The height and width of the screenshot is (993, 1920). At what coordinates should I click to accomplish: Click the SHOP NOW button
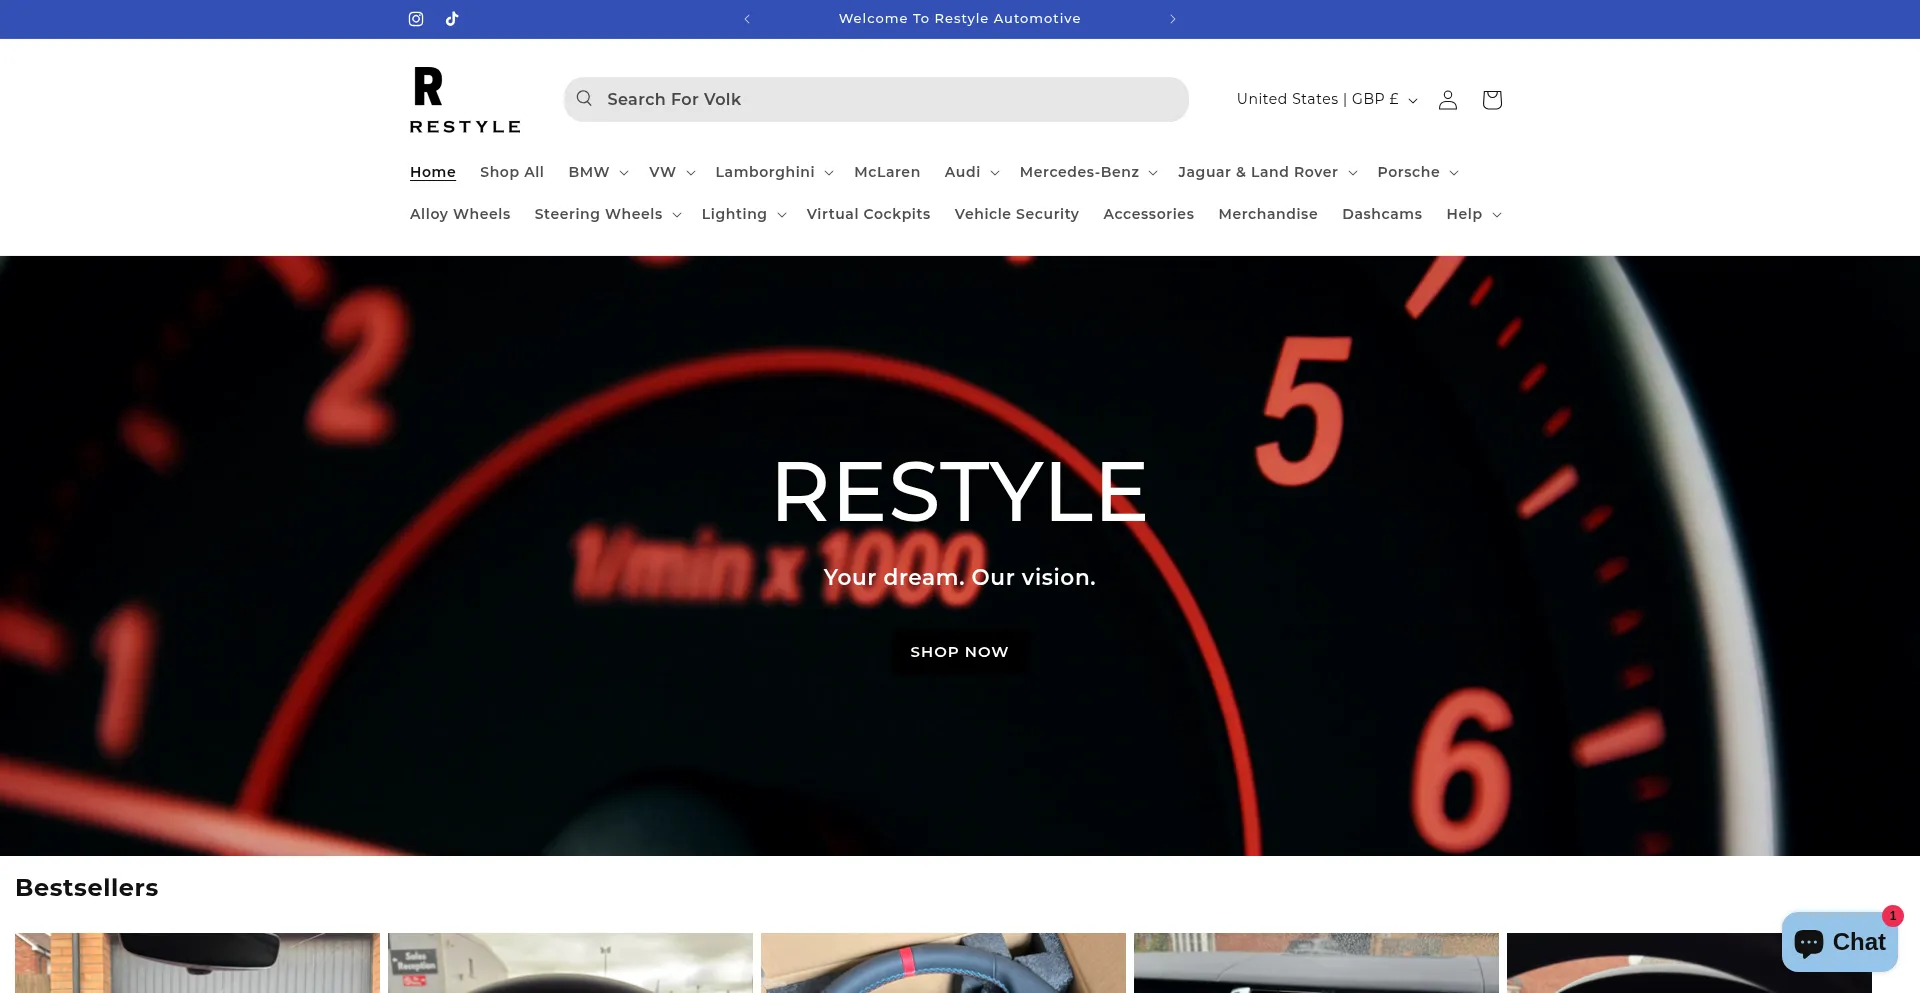[x=959, y=651]
